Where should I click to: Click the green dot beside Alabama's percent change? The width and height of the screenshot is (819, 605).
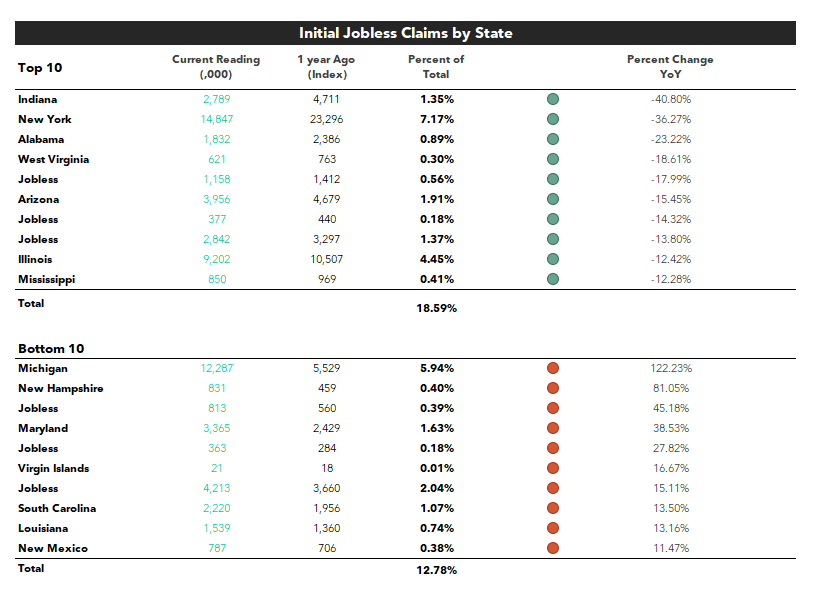[553, 139]
